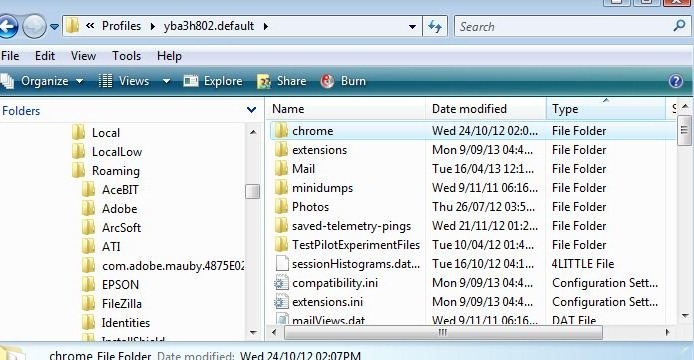Open the Tools menu

[127, 56]
